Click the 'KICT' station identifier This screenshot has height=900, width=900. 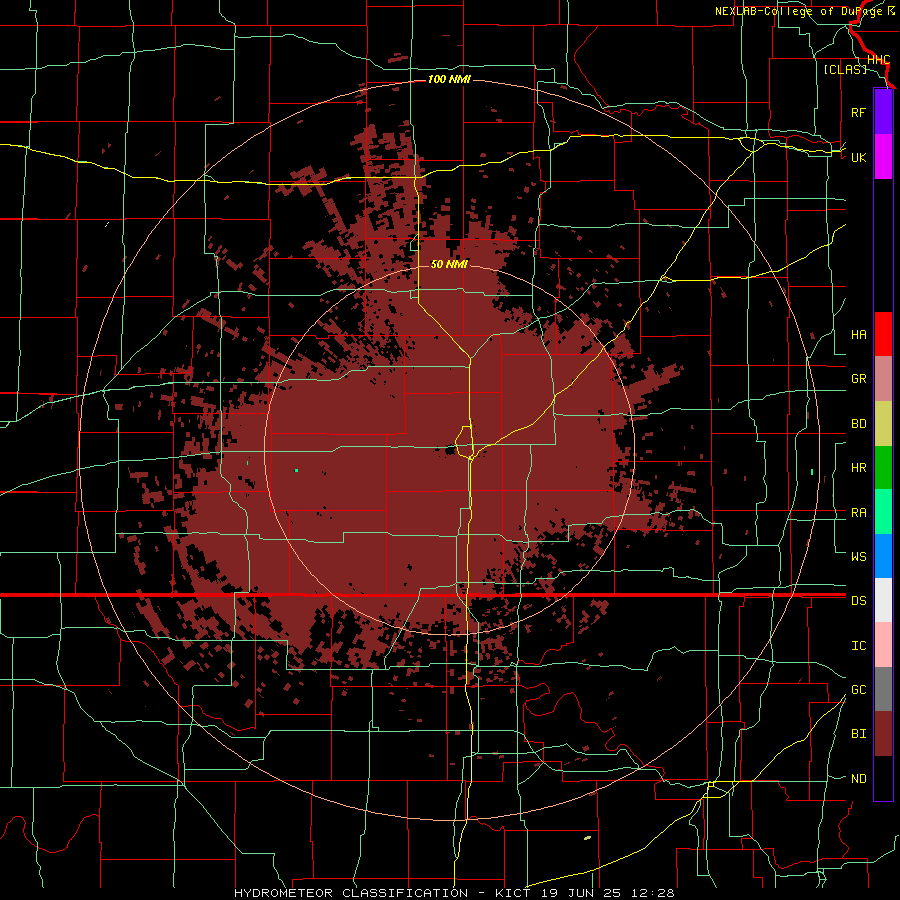(513, 893)
